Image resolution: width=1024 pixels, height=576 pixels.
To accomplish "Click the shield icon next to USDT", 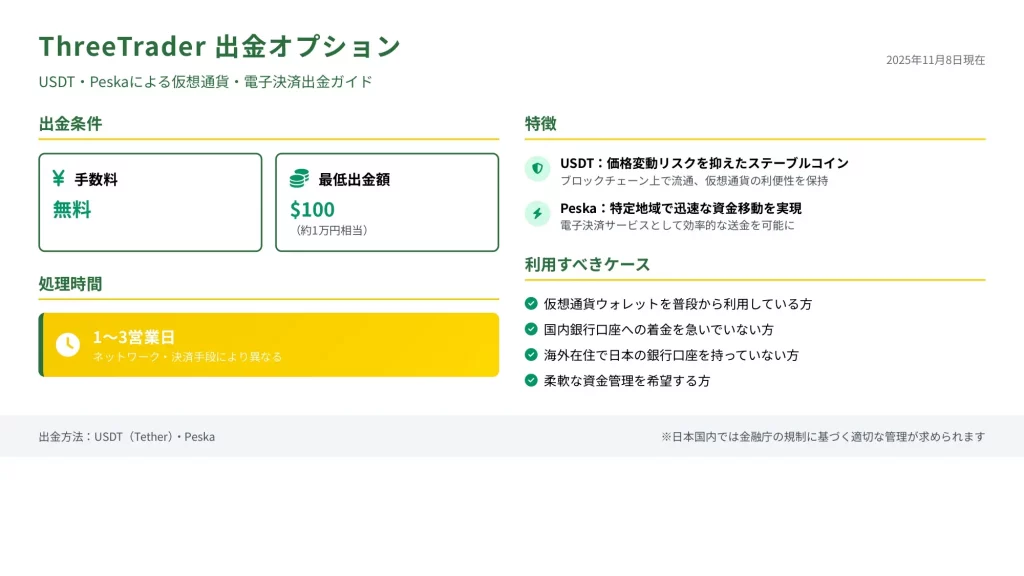I will [537, 169].
